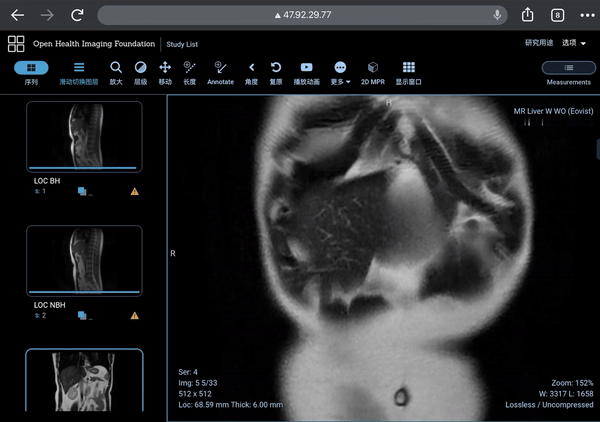Open the Options dropdown (选项)

574,43
